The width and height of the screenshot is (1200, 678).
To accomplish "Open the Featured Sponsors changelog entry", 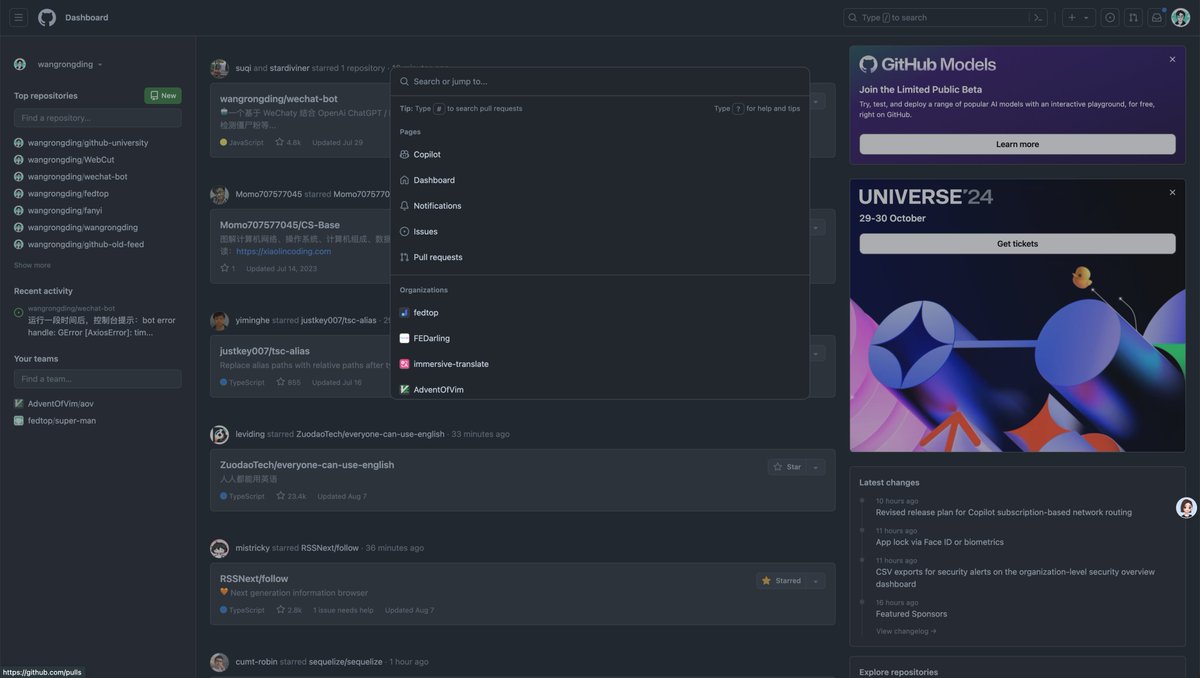I will (911, 614).
